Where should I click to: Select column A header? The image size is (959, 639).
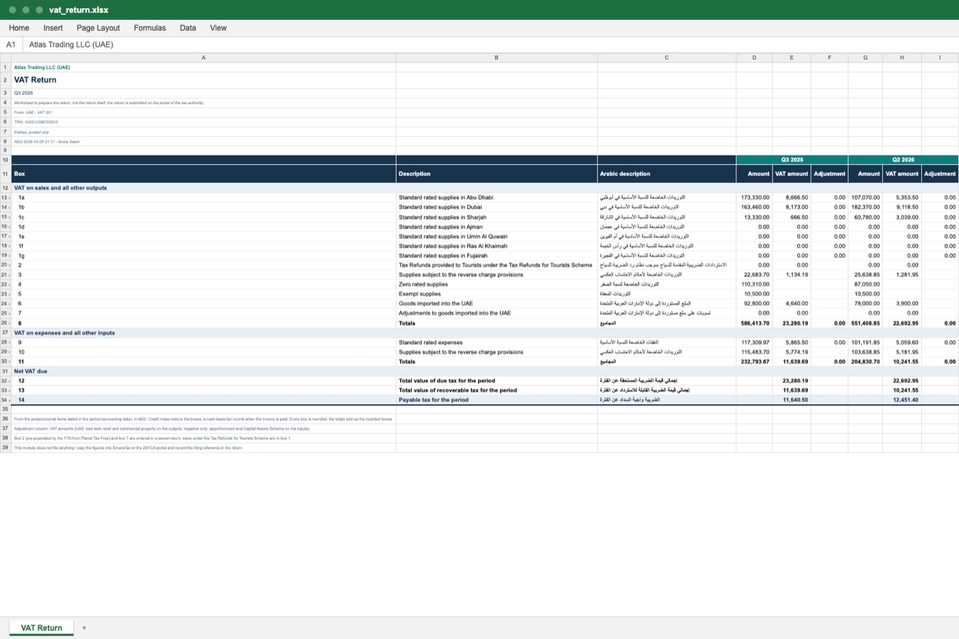tap(204, 57)
